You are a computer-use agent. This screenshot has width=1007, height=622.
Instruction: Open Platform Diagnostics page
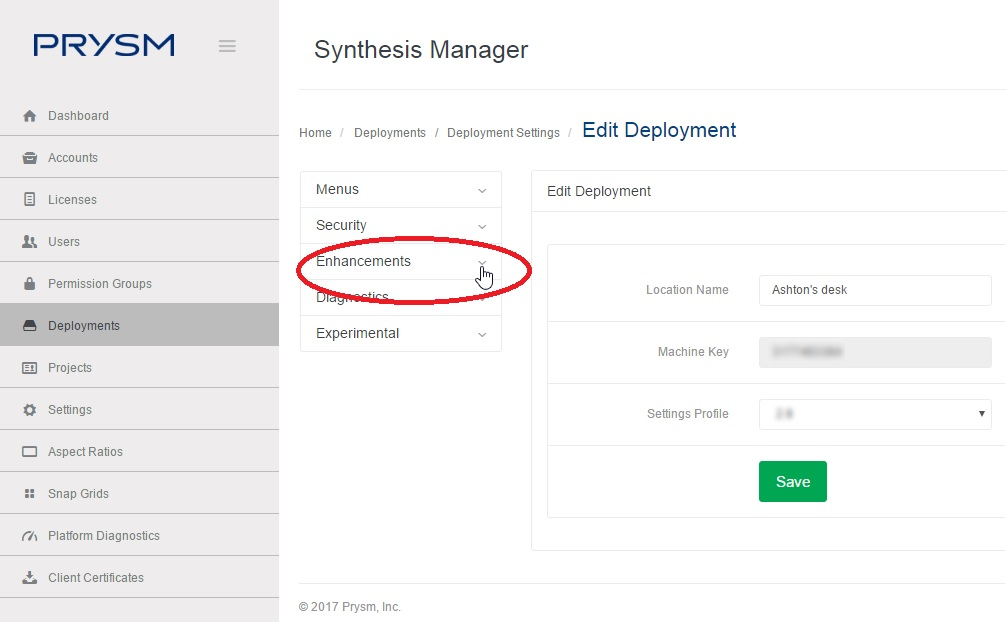(x=139, y=535)
